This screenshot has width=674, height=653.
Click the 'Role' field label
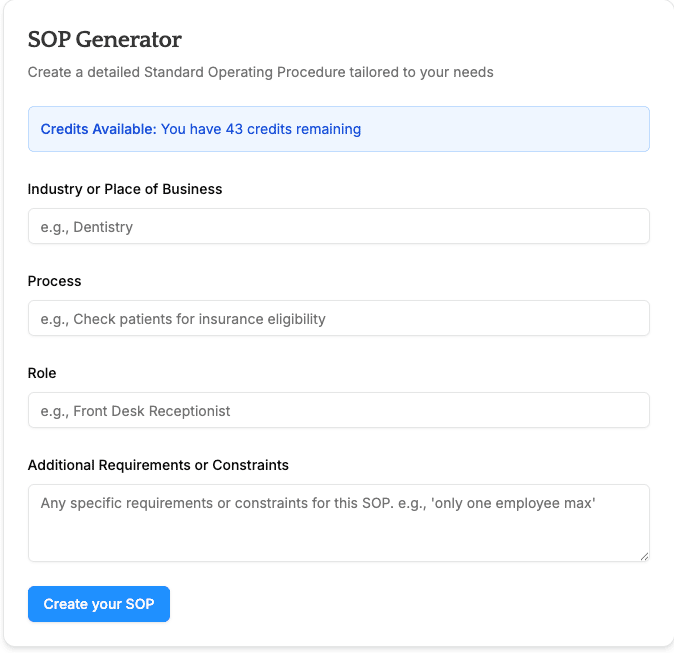[x=42, y=373]
